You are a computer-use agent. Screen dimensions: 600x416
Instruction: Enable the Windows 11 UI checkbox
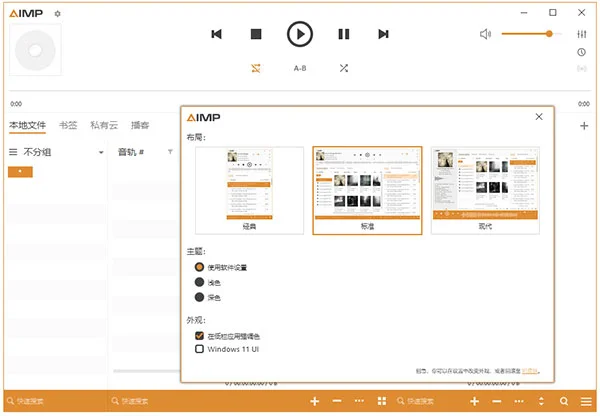click(199, 349)
